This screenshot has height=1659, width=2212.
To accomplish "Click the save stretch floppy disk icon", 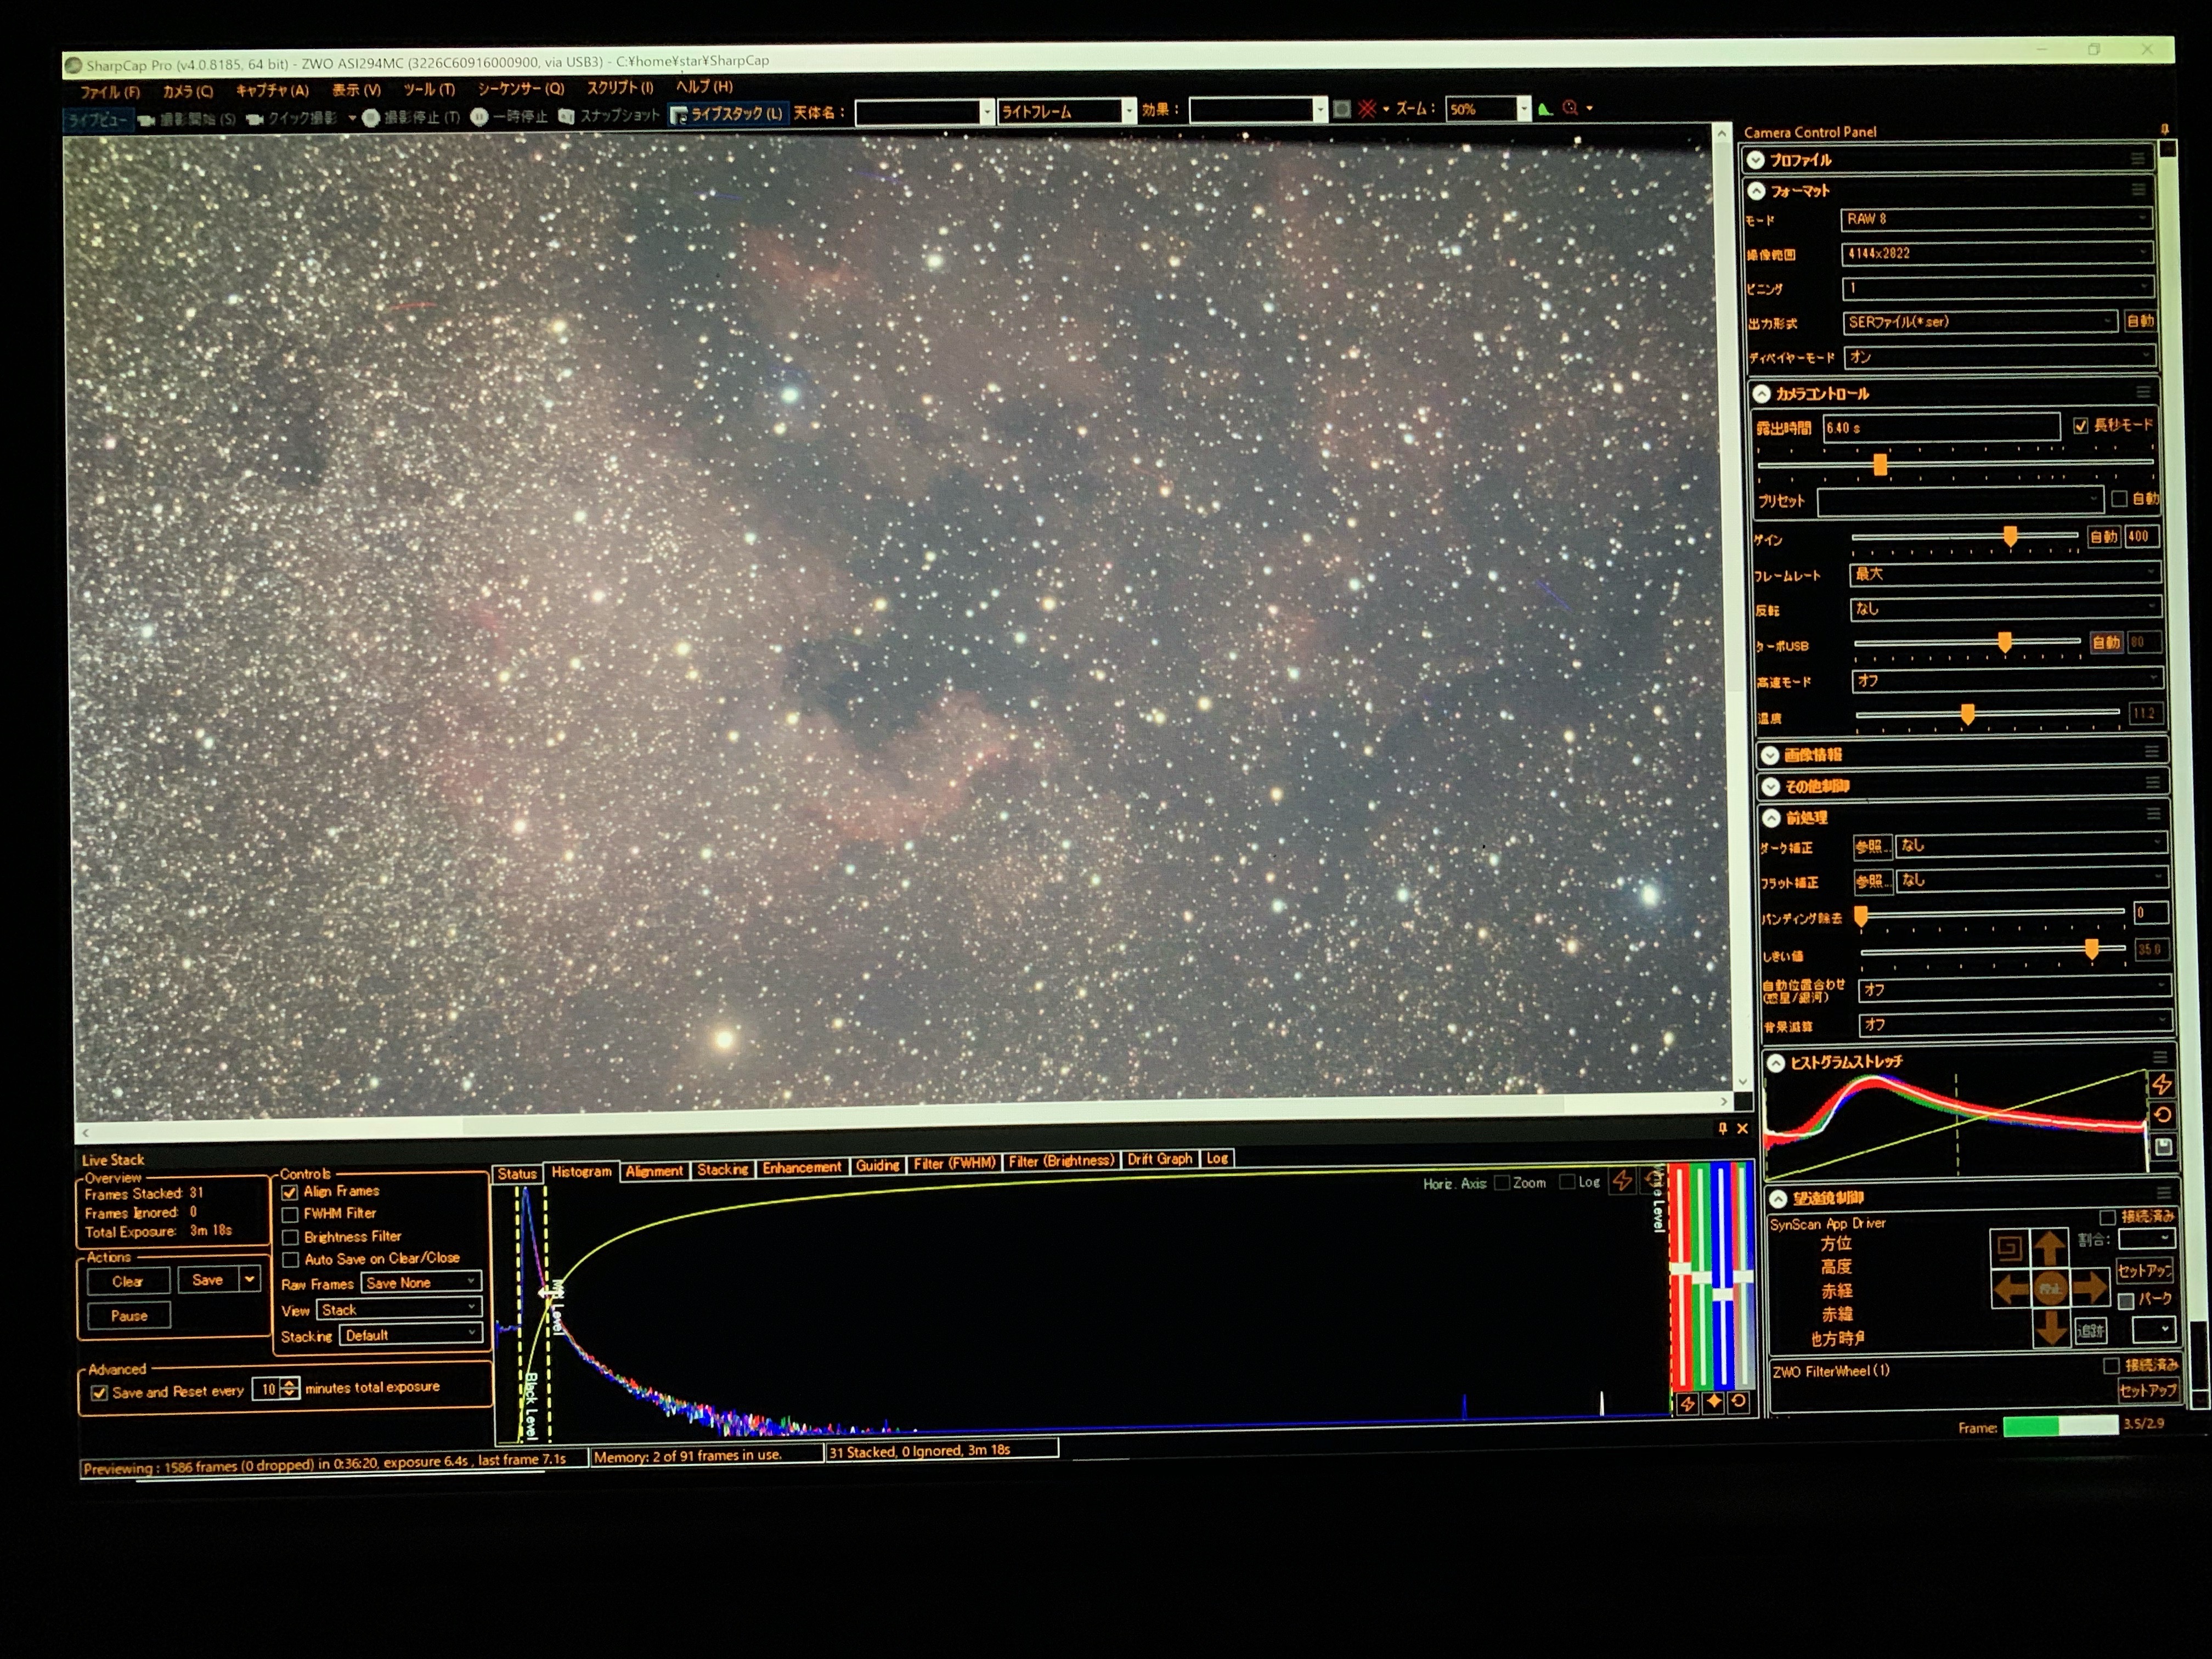I will tap(2163, 1147).
